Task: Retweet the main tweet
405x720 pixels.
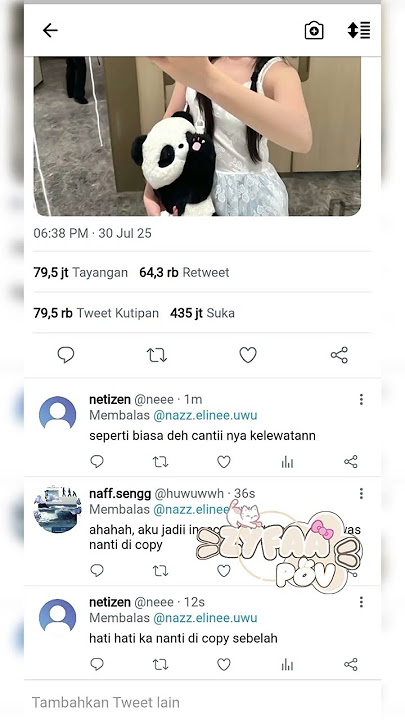Action: tap(157, 355)
